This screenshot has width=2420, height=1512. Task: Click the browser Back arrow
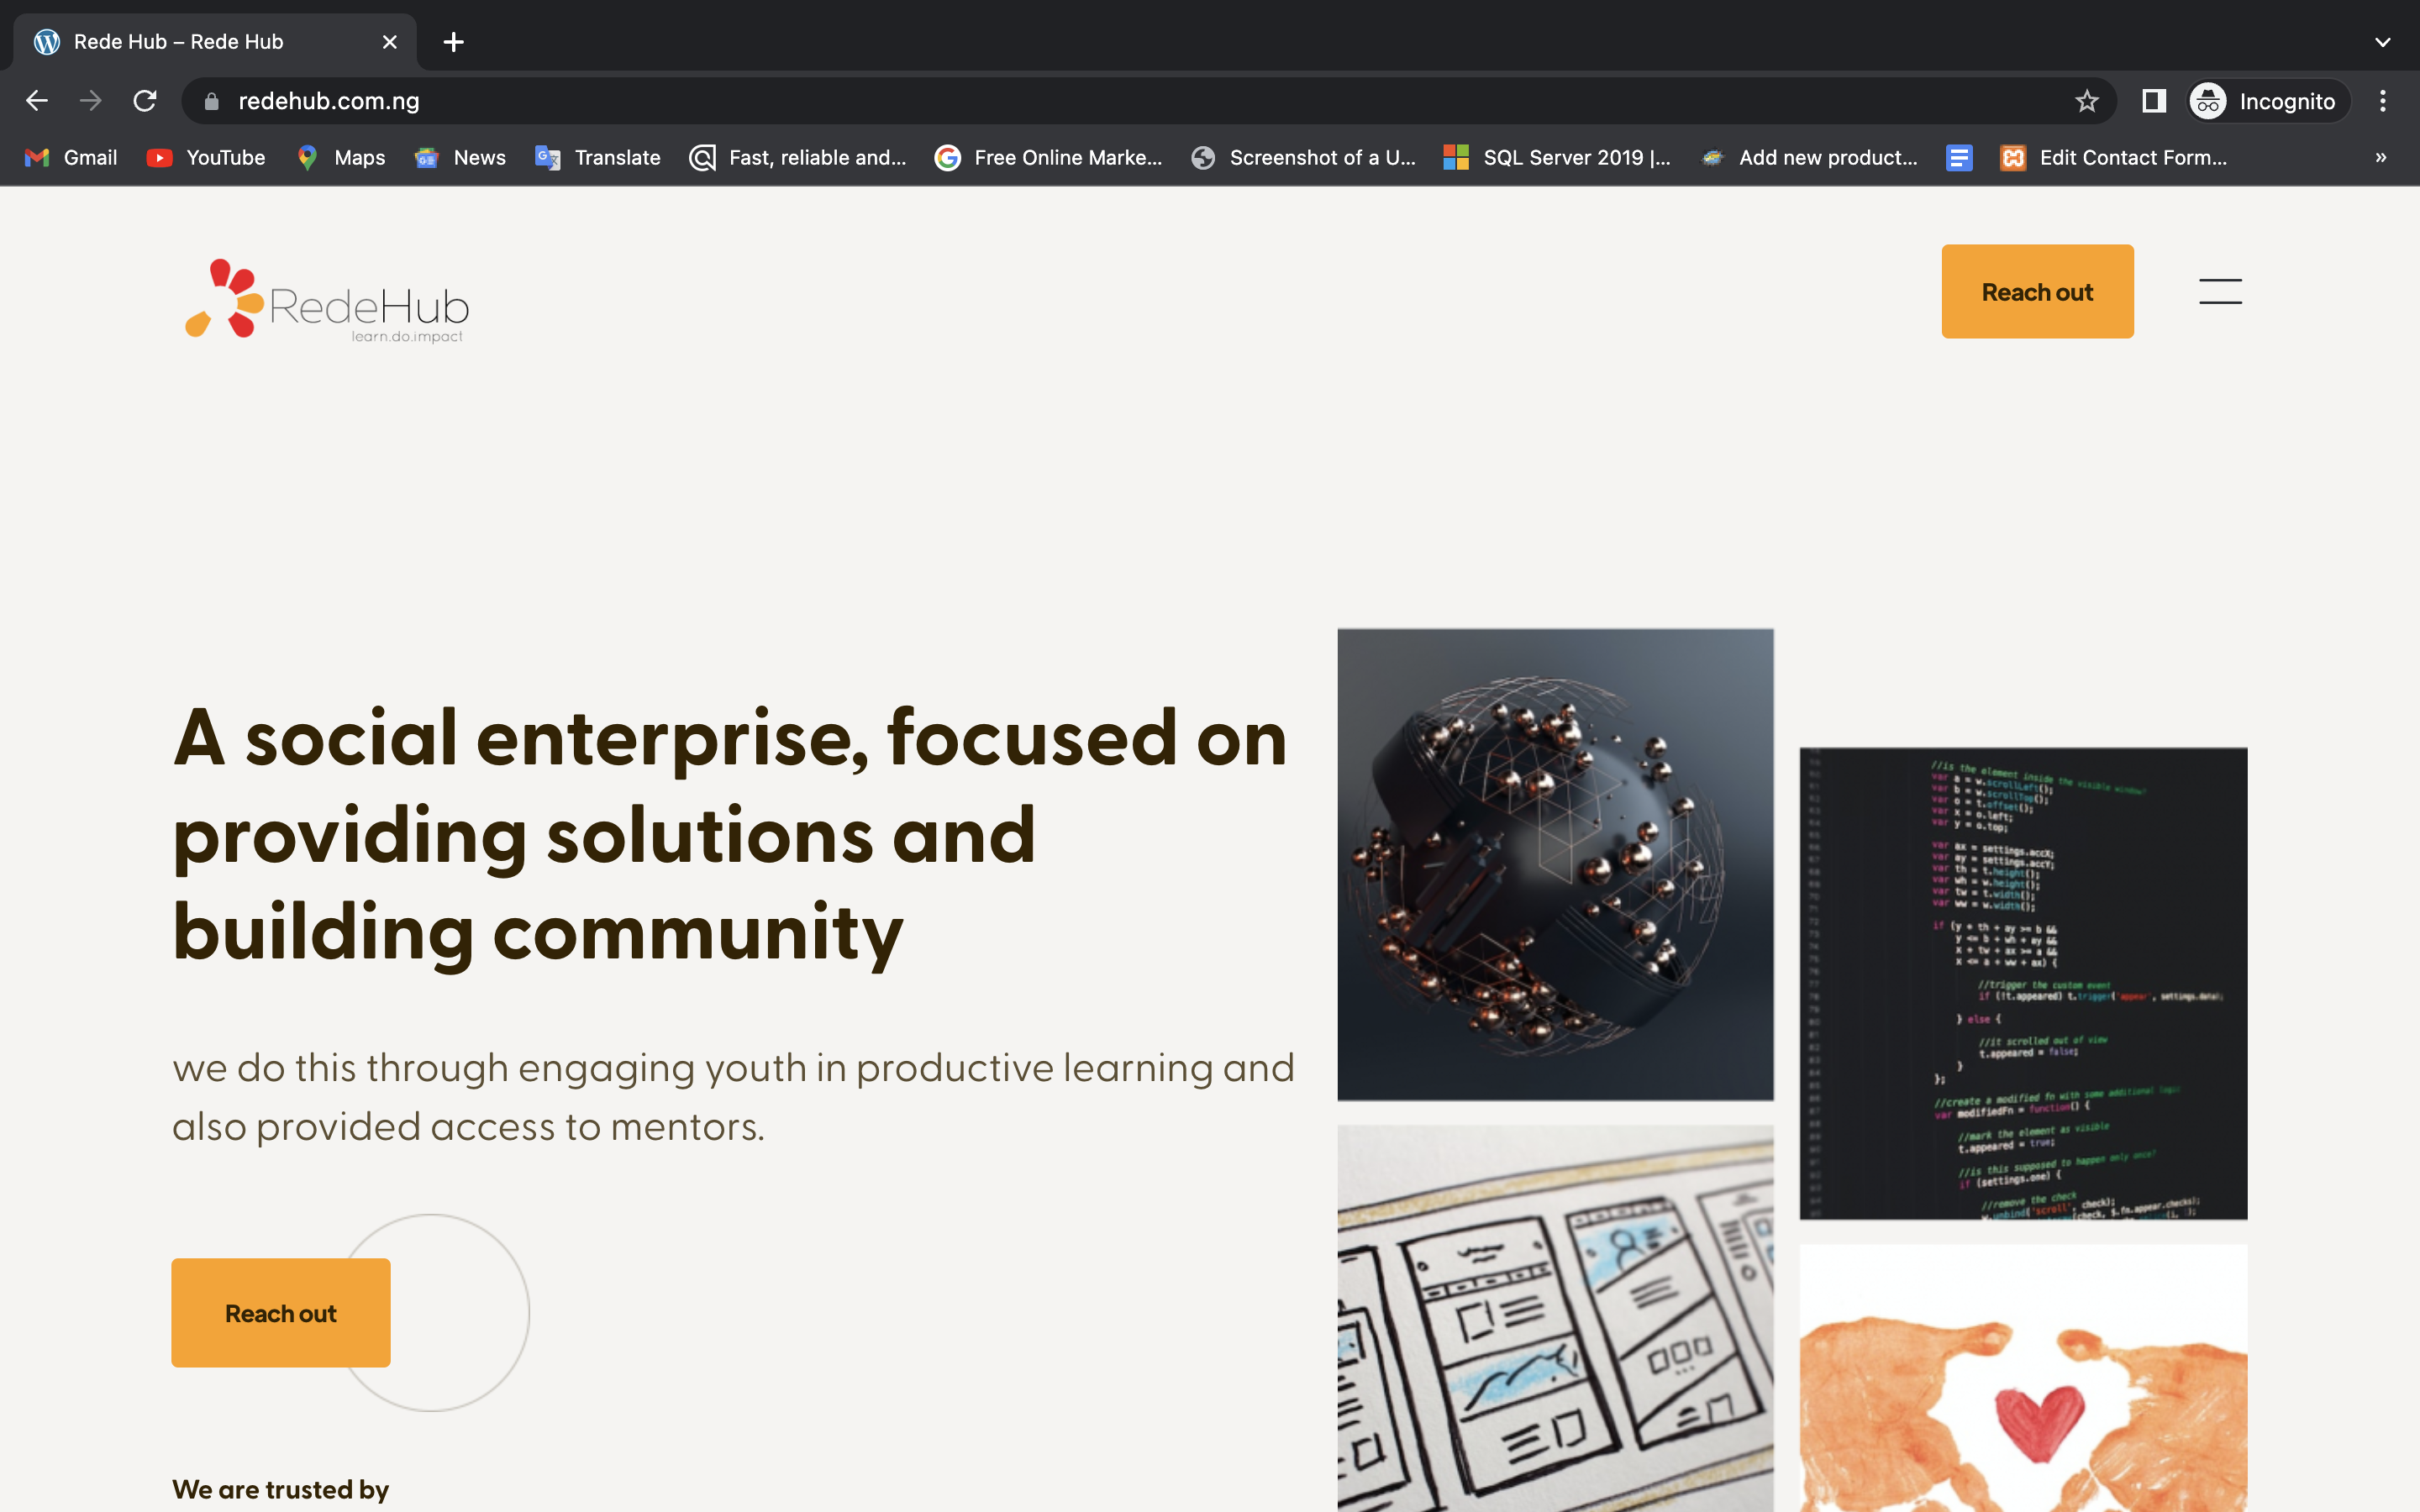[x=37, y=101]
